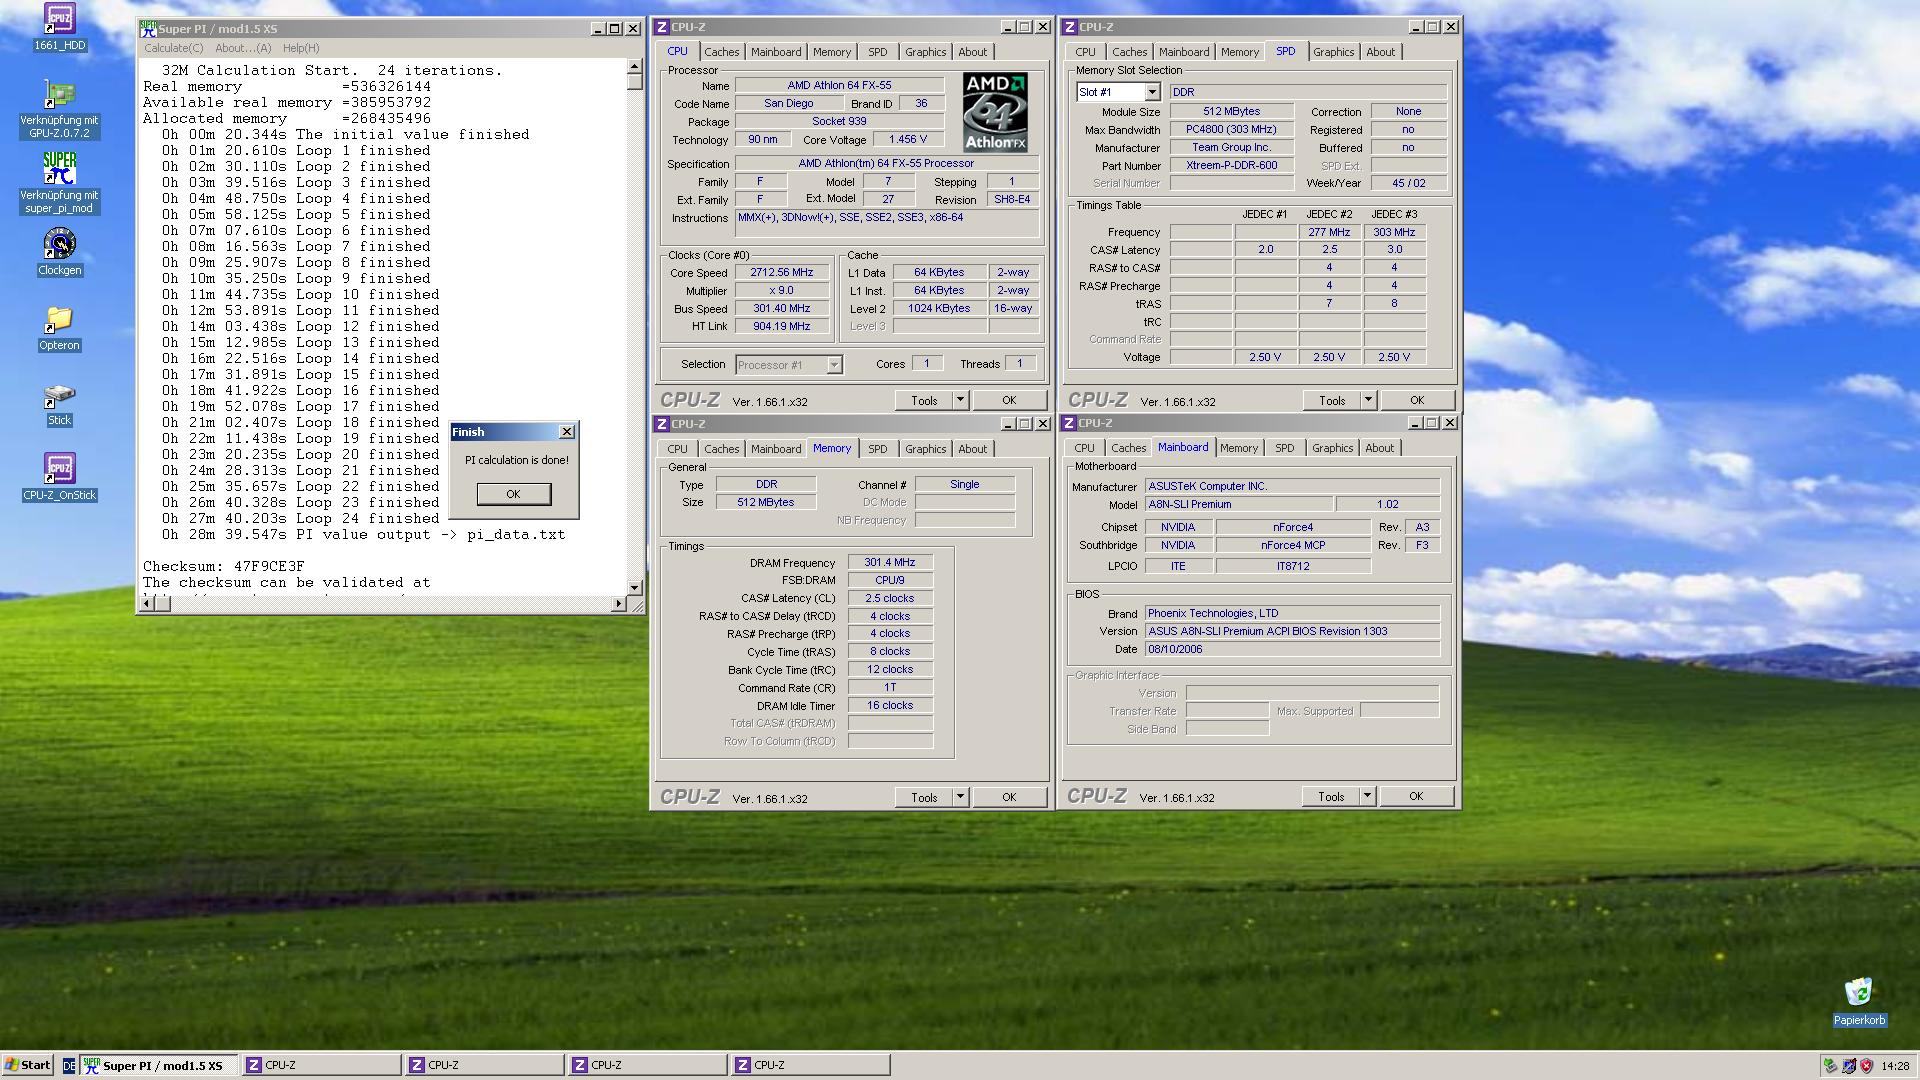Click the Z icon in the CPU-Z CPU-tab window title
The image size is (1920, 1080).
(x=662, y=27)
